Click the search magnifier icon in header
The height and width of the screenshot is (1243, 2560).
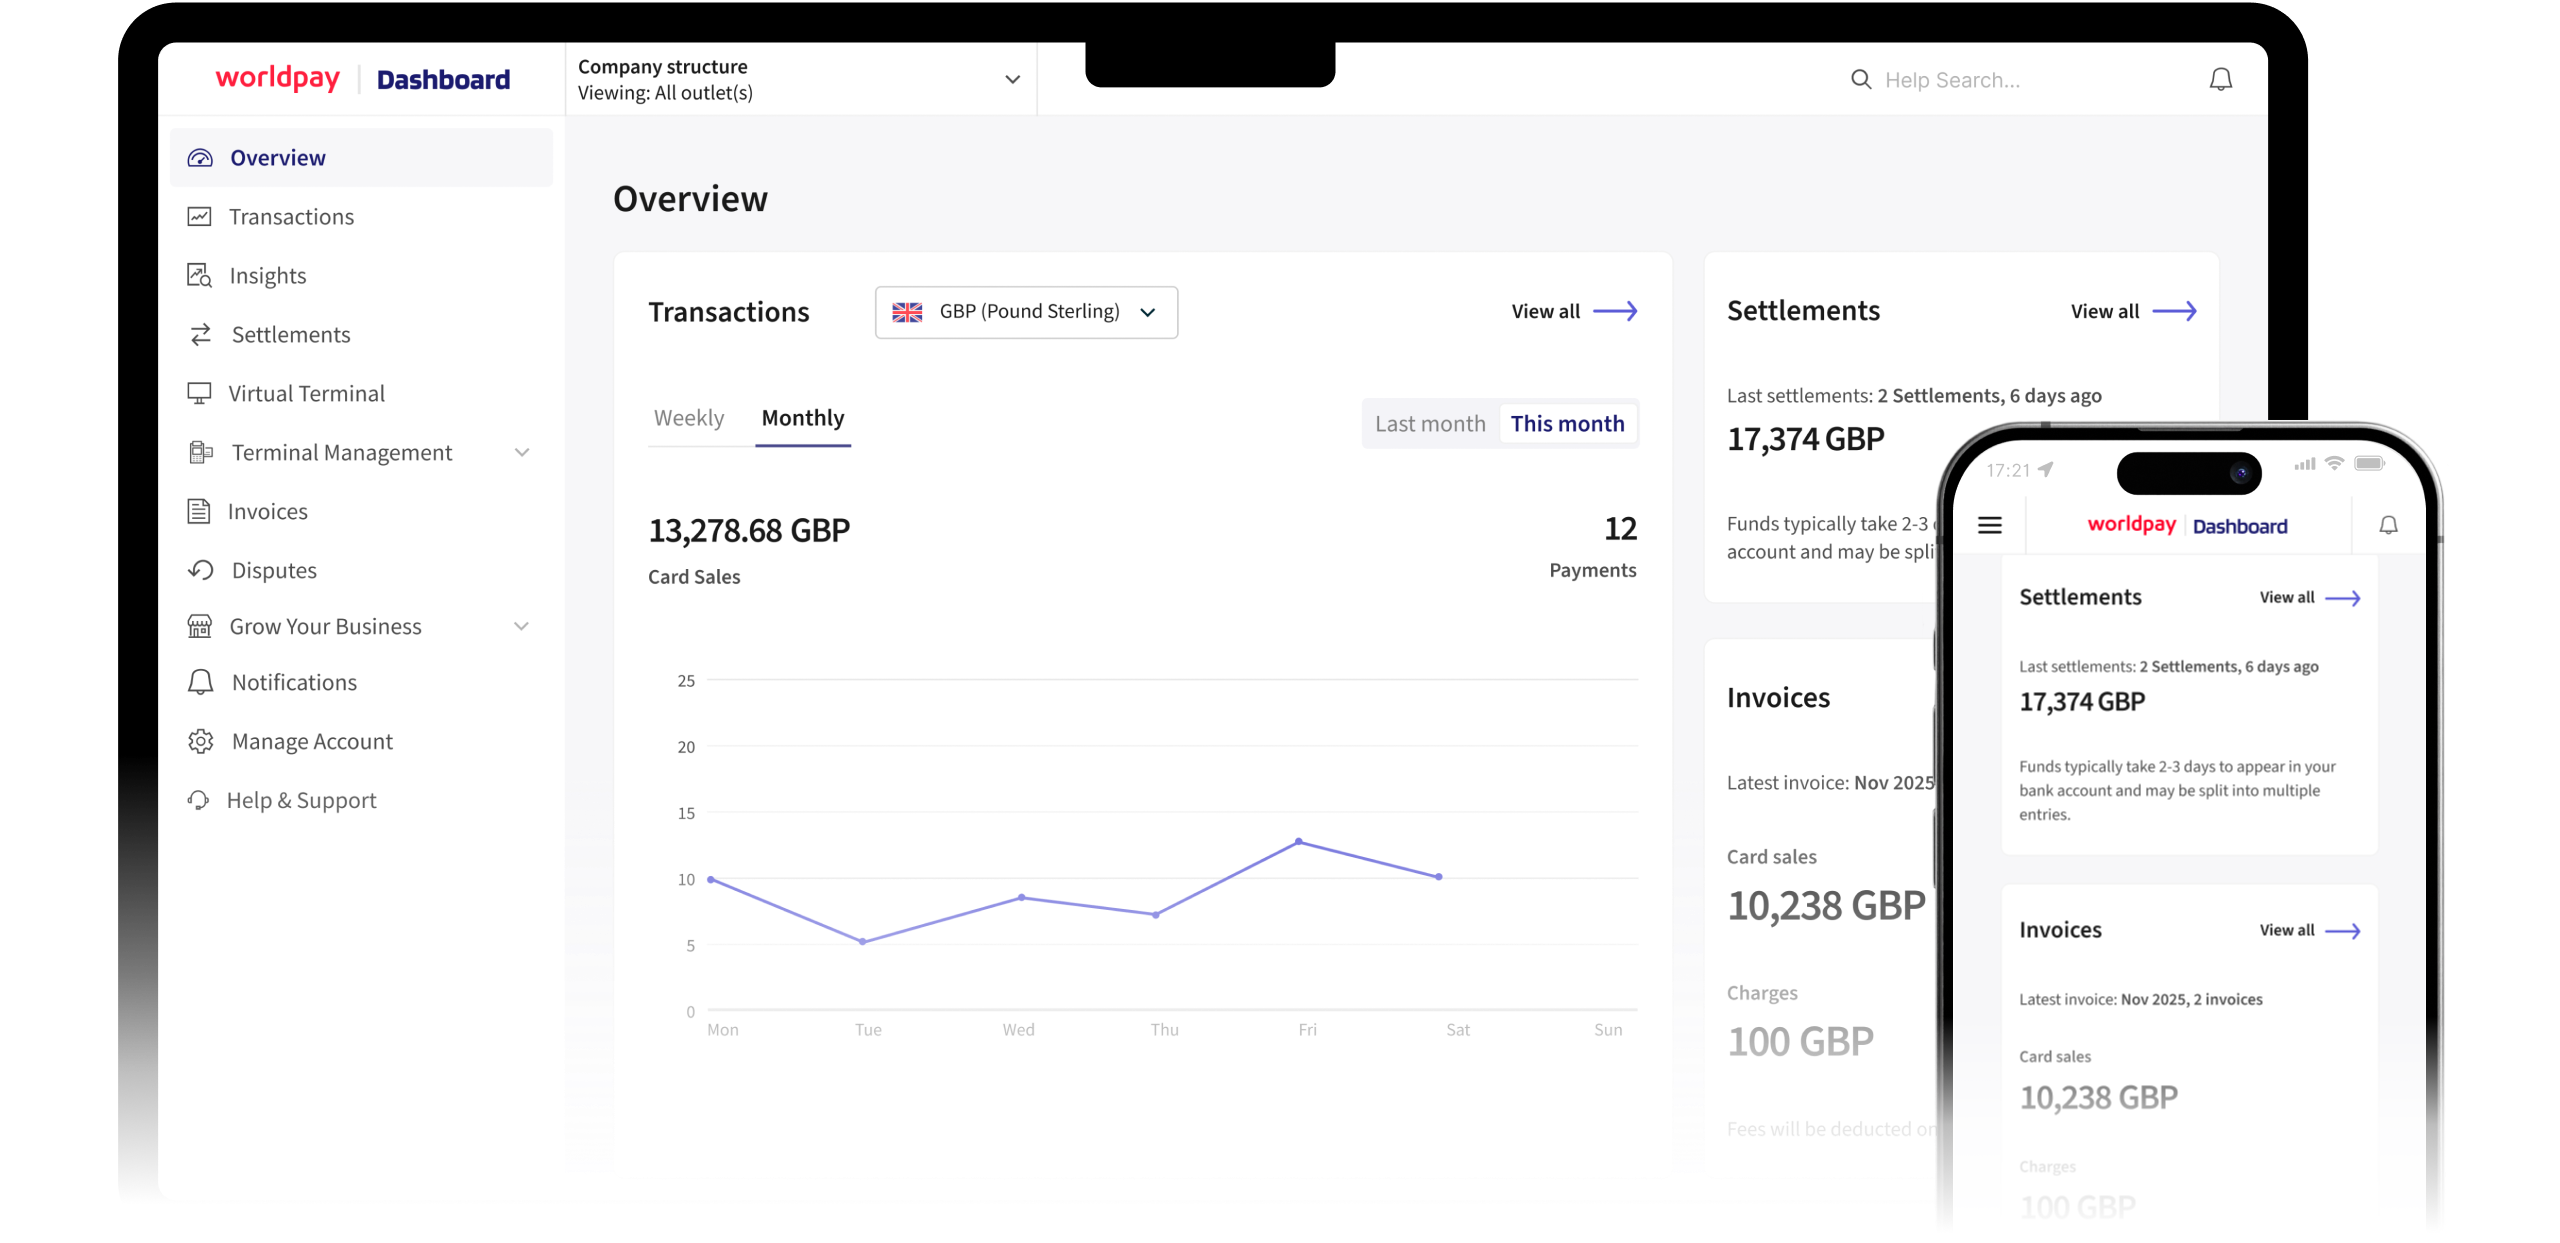pos(1861,79)
